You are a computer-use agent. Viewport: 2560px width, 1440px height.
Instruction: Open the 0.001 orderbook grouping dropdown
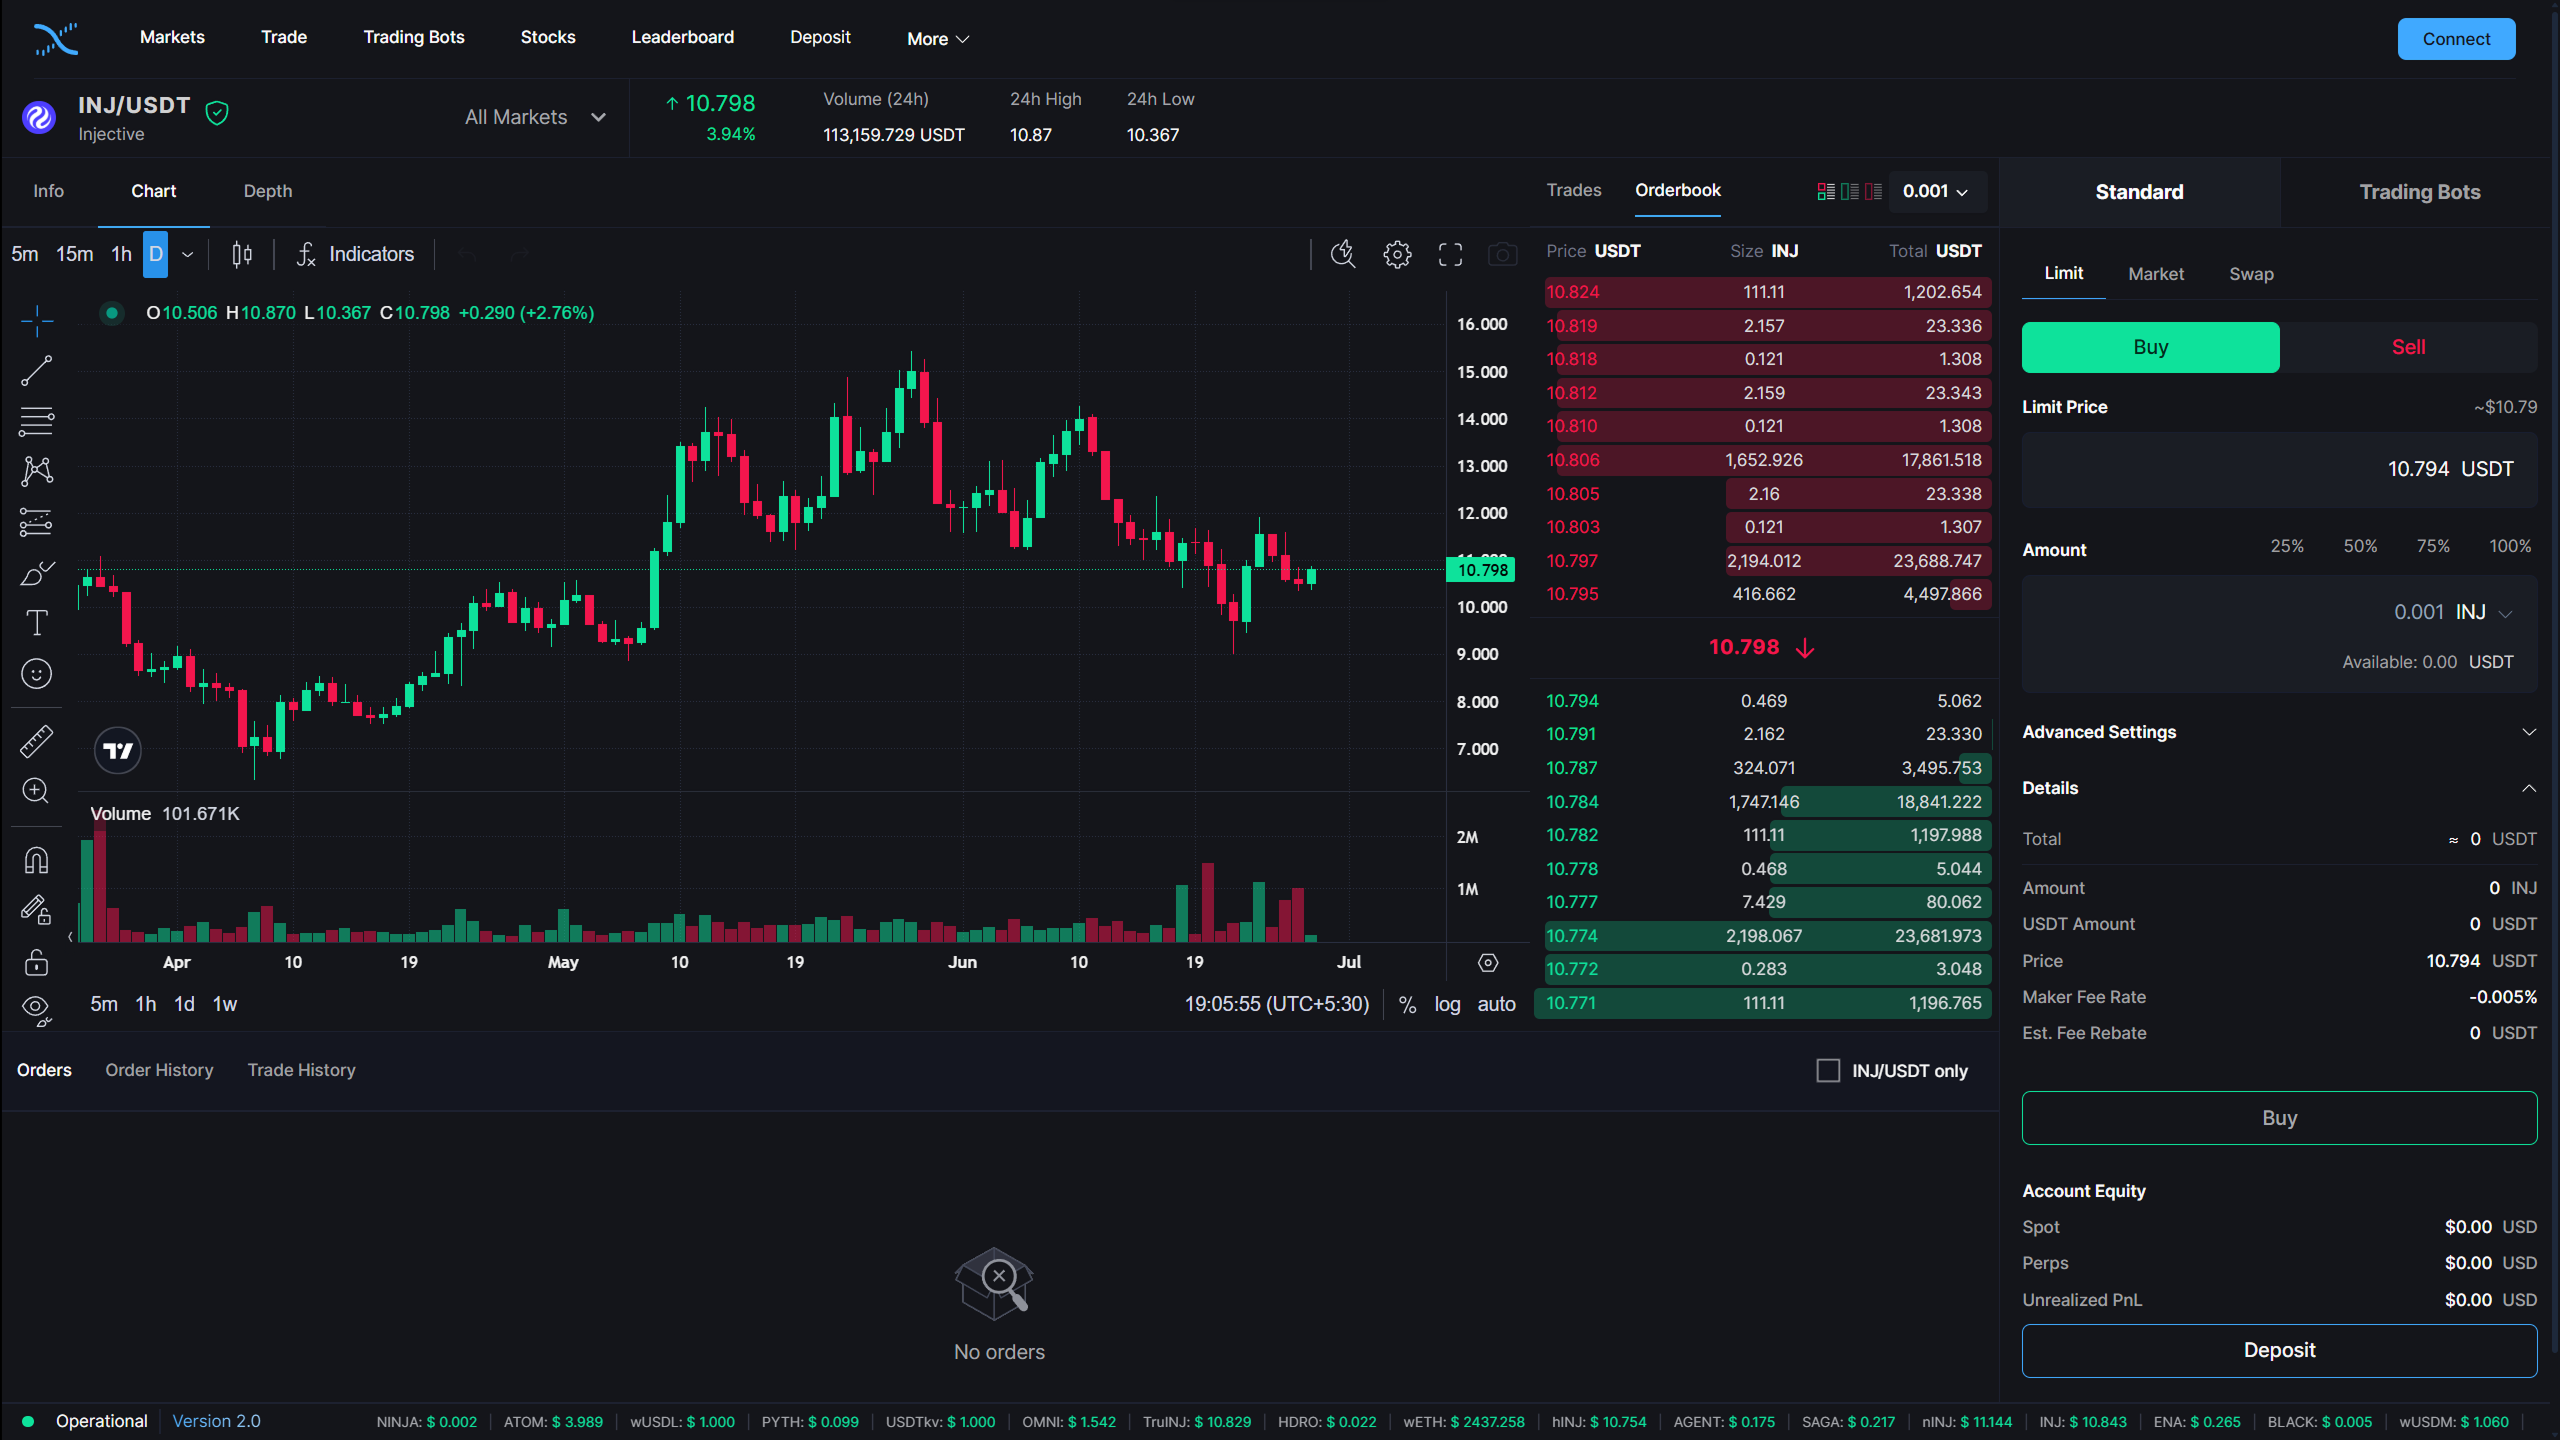coord(1935,191)
